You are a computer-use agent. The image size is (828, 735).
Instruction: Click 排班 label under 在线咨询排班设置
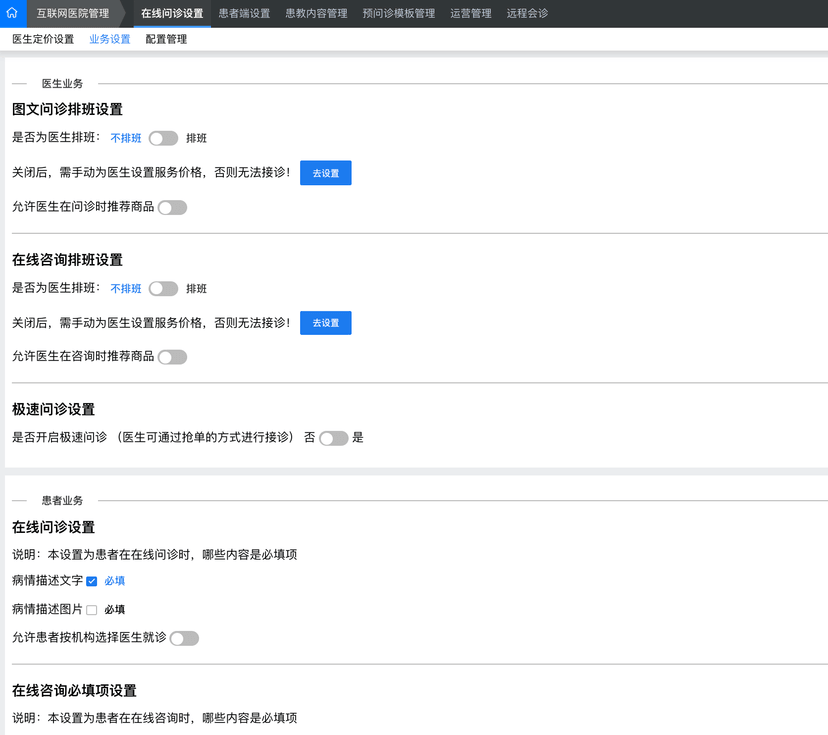coord(196,289)
